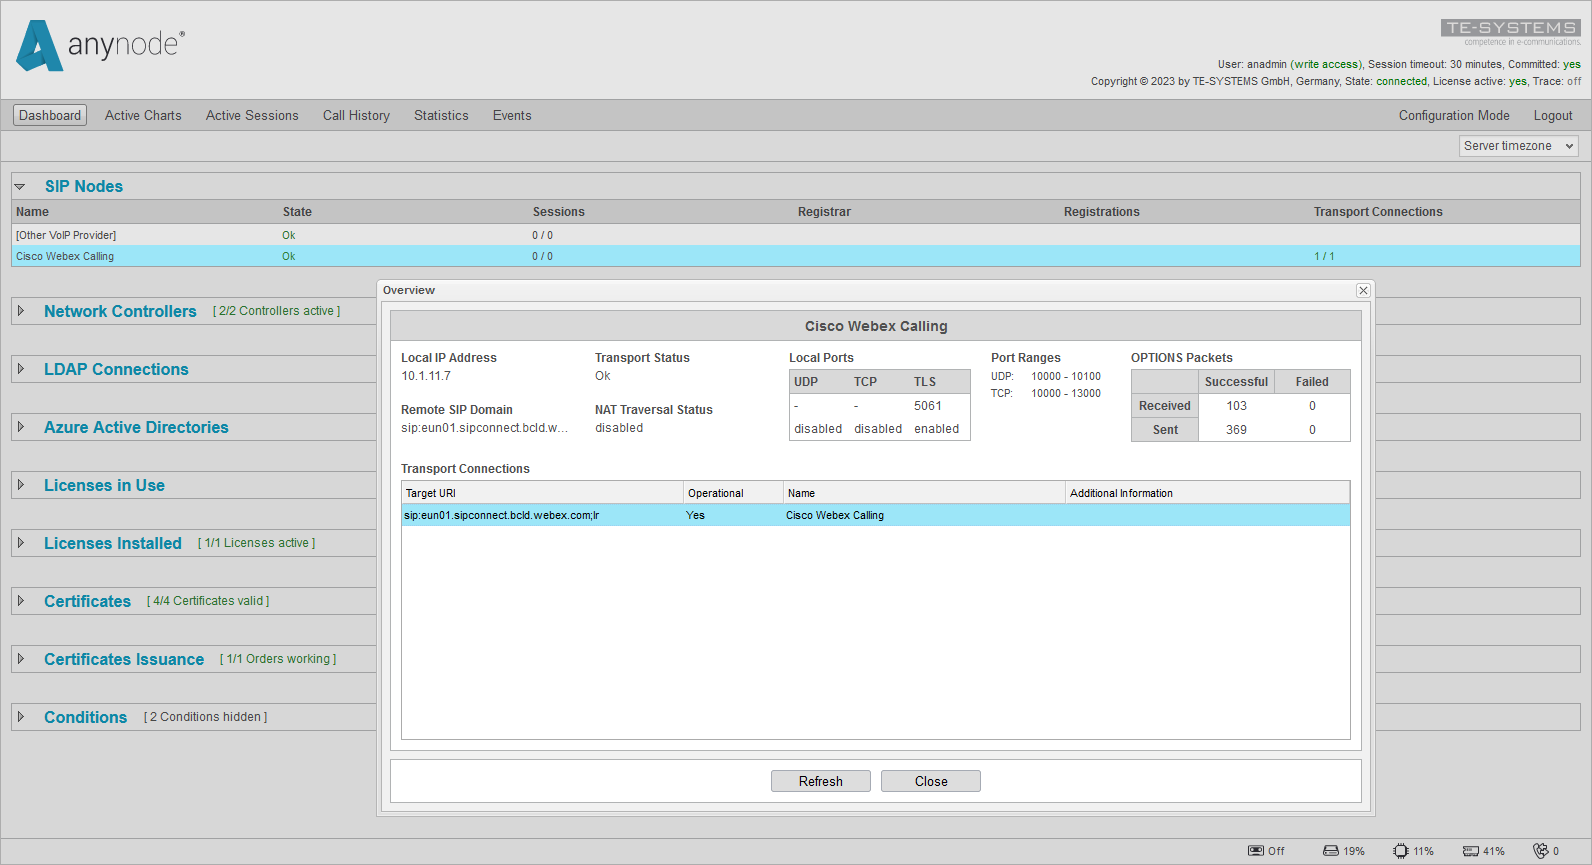1592x865 pixels.
Task: Open the Events tab
Action: point(512,115)
